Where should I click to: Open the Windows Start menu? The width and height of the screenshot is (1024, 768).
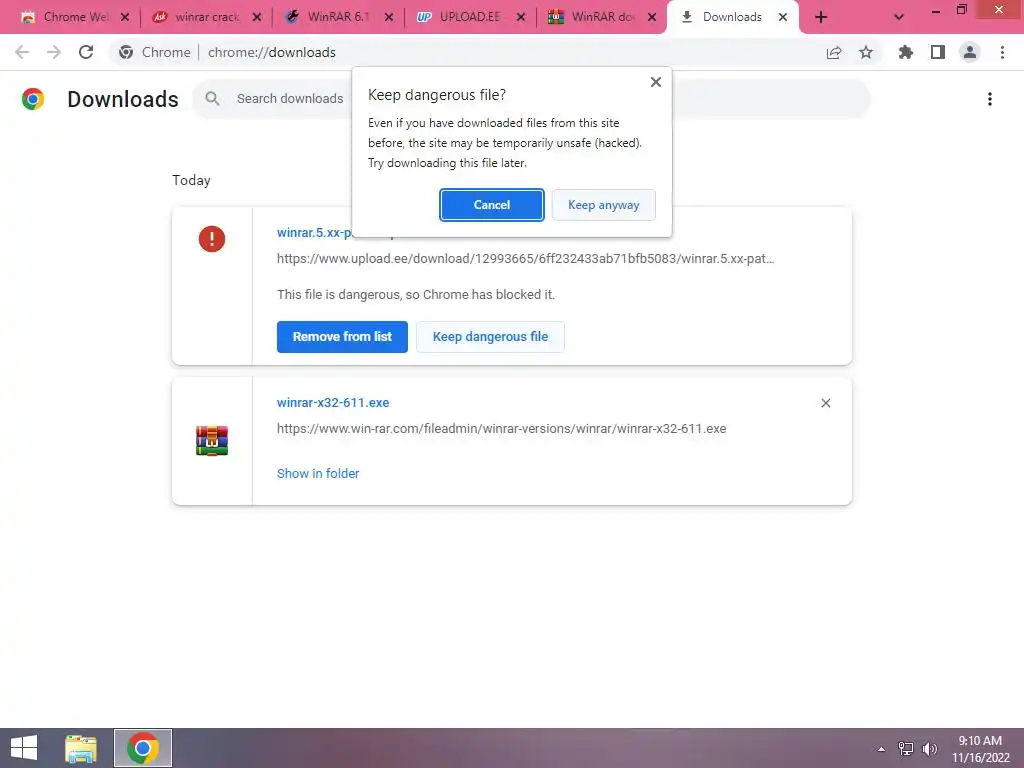[x=24, y=748]
